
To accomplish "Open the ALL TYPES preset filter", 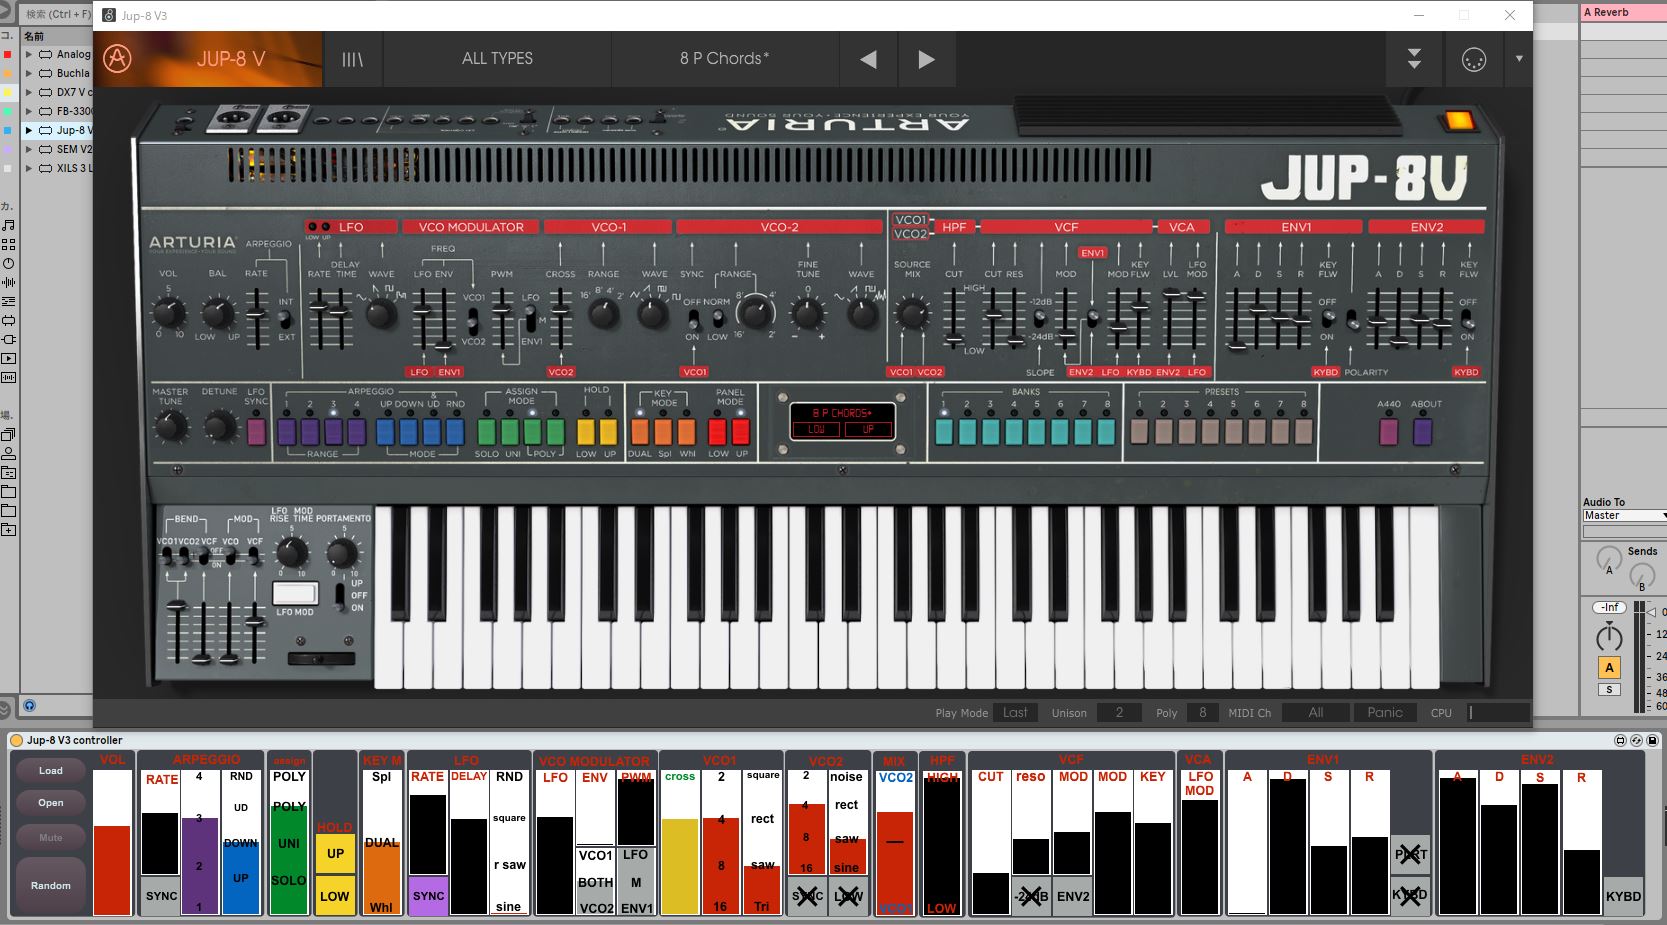I will coord(497,59).
